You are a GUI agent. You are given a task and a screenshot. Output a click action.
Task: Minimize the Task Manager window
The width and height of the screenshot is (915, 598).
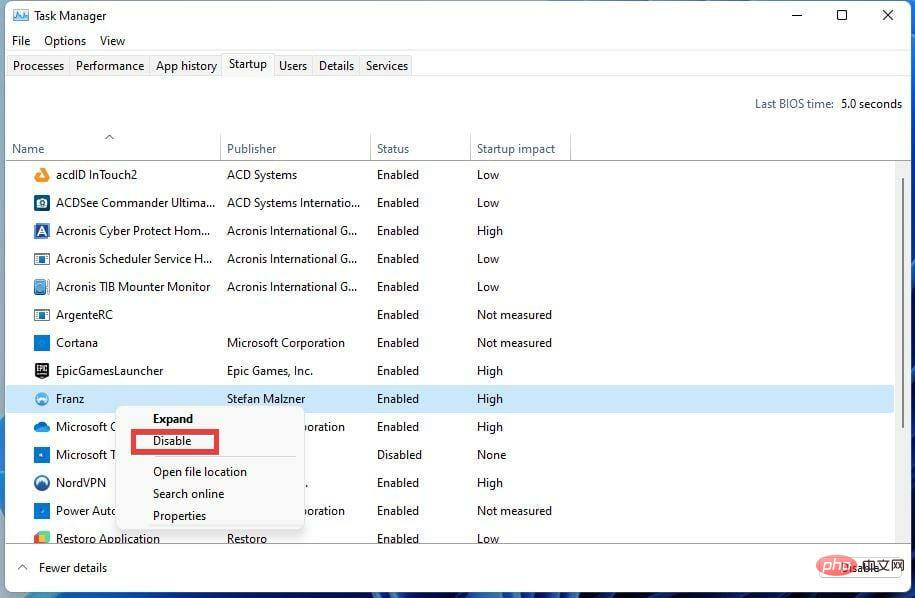click(x=797, y=15)
